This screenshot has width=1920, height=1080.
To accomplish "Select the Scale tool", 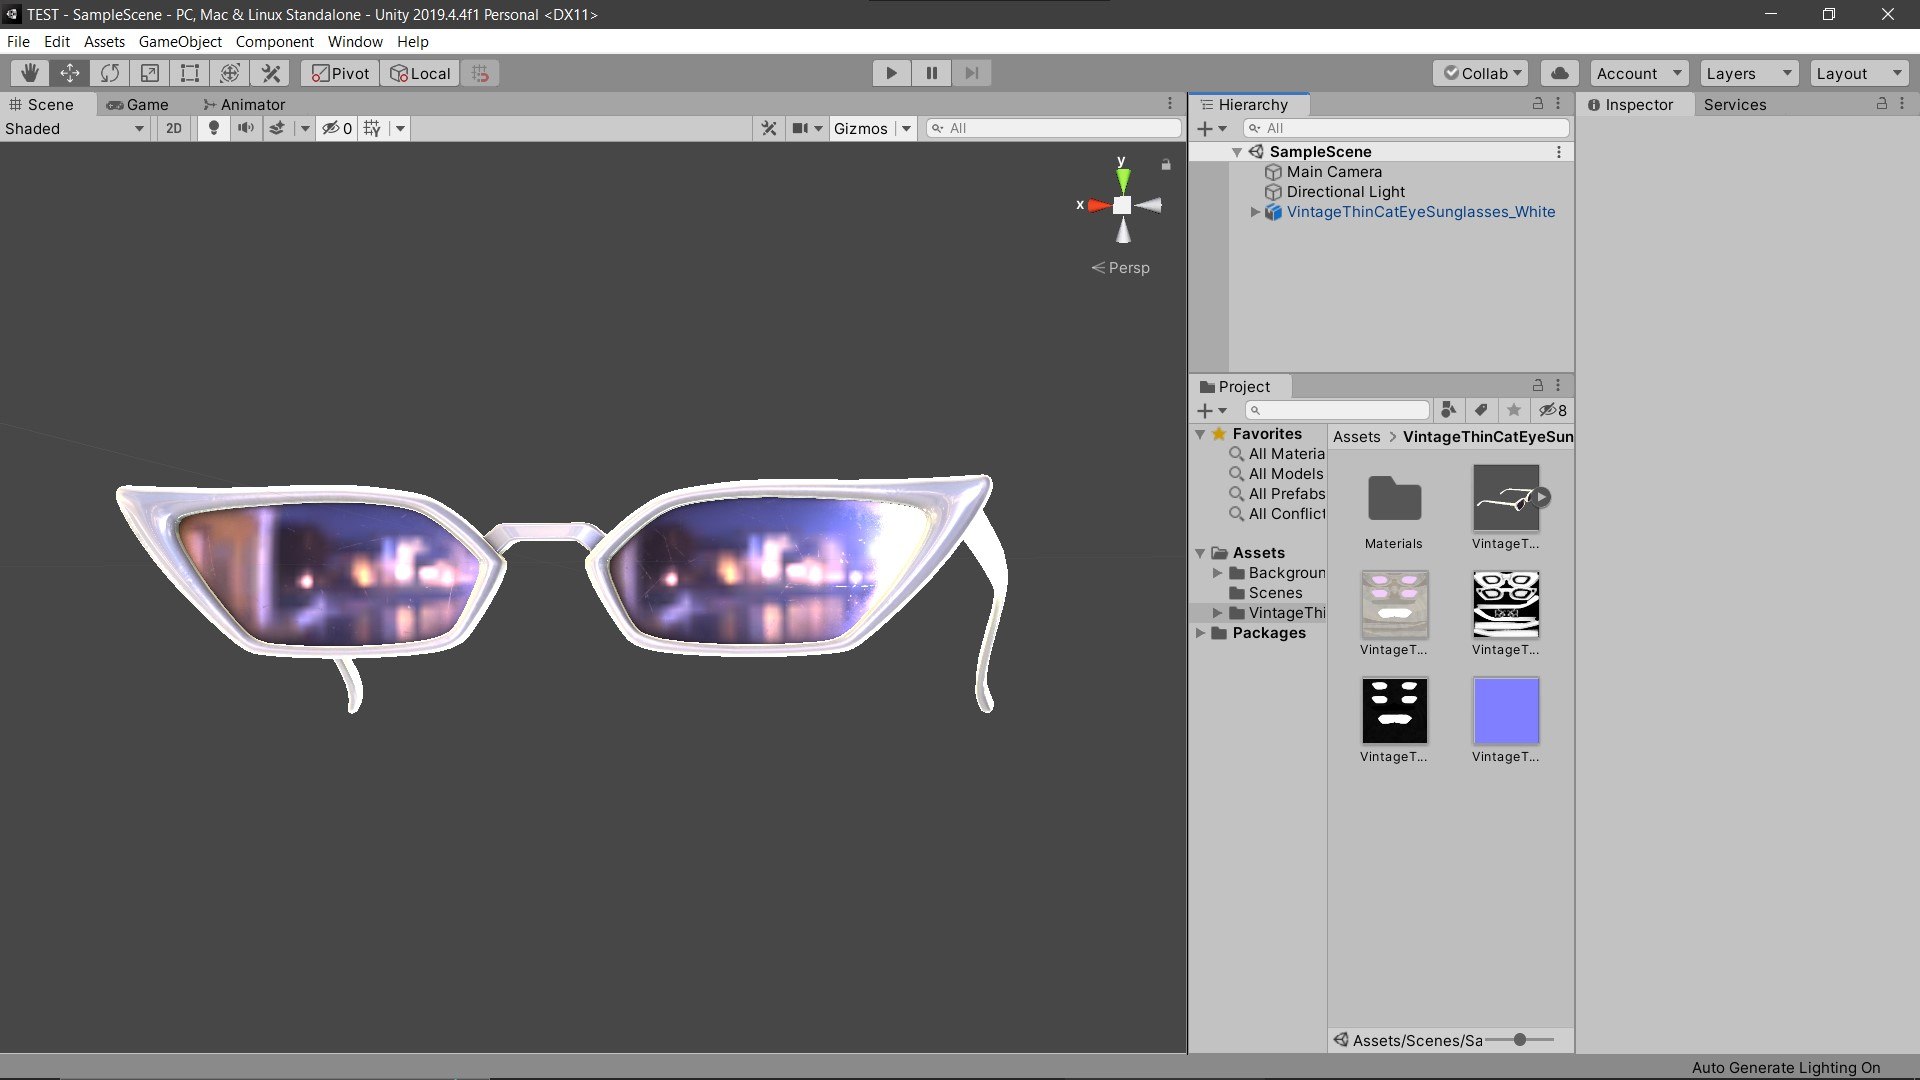I will [x=150, y=73].
